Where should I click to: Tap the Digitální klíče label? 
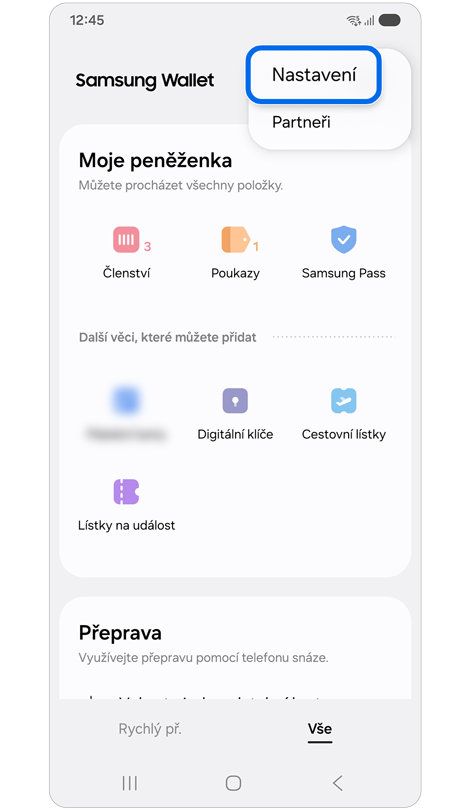coord(235,434)
